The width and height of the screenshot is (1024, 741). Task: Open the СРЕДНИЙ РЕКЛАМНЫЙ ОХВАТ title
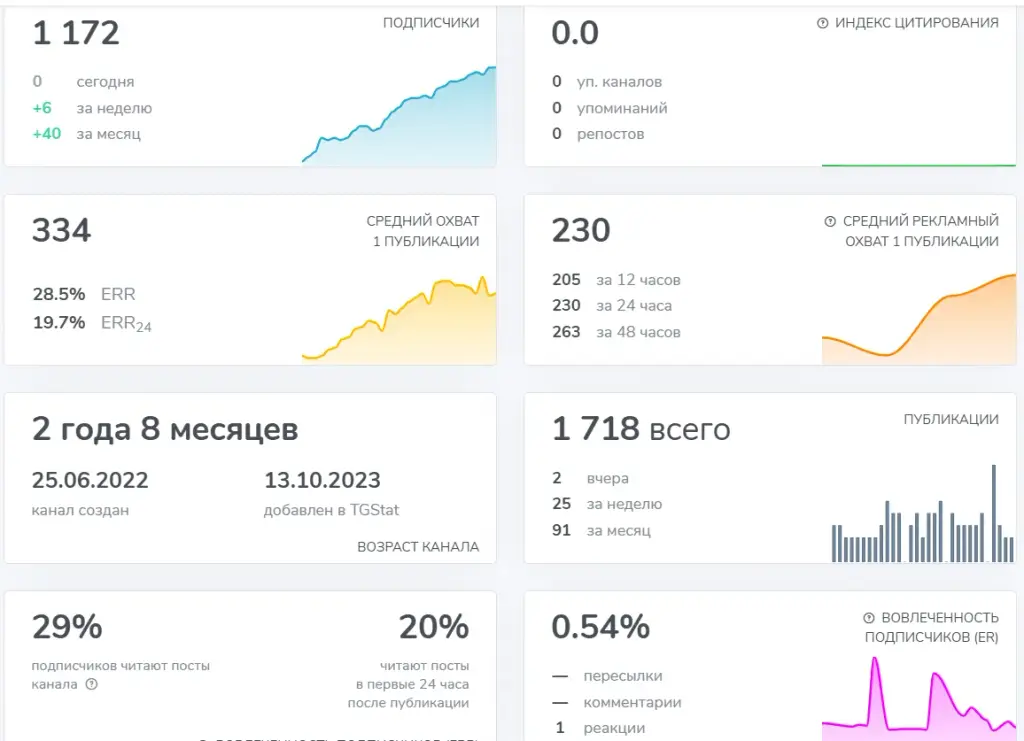pyautogui.click(x=921, y=231)
